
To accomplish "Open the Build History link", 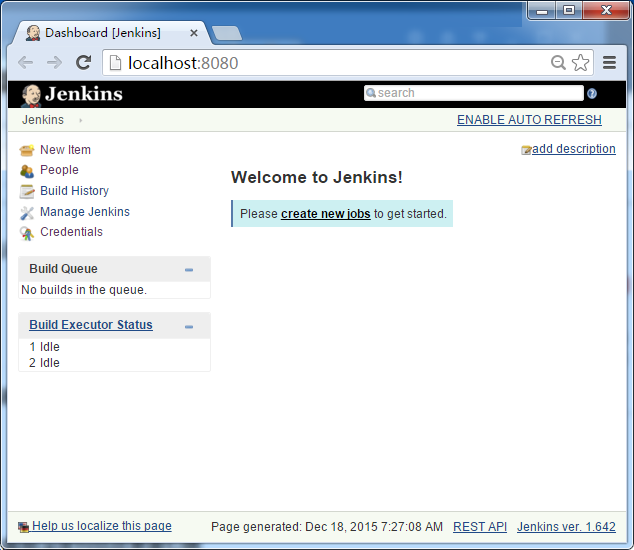I will coord(74,190).
